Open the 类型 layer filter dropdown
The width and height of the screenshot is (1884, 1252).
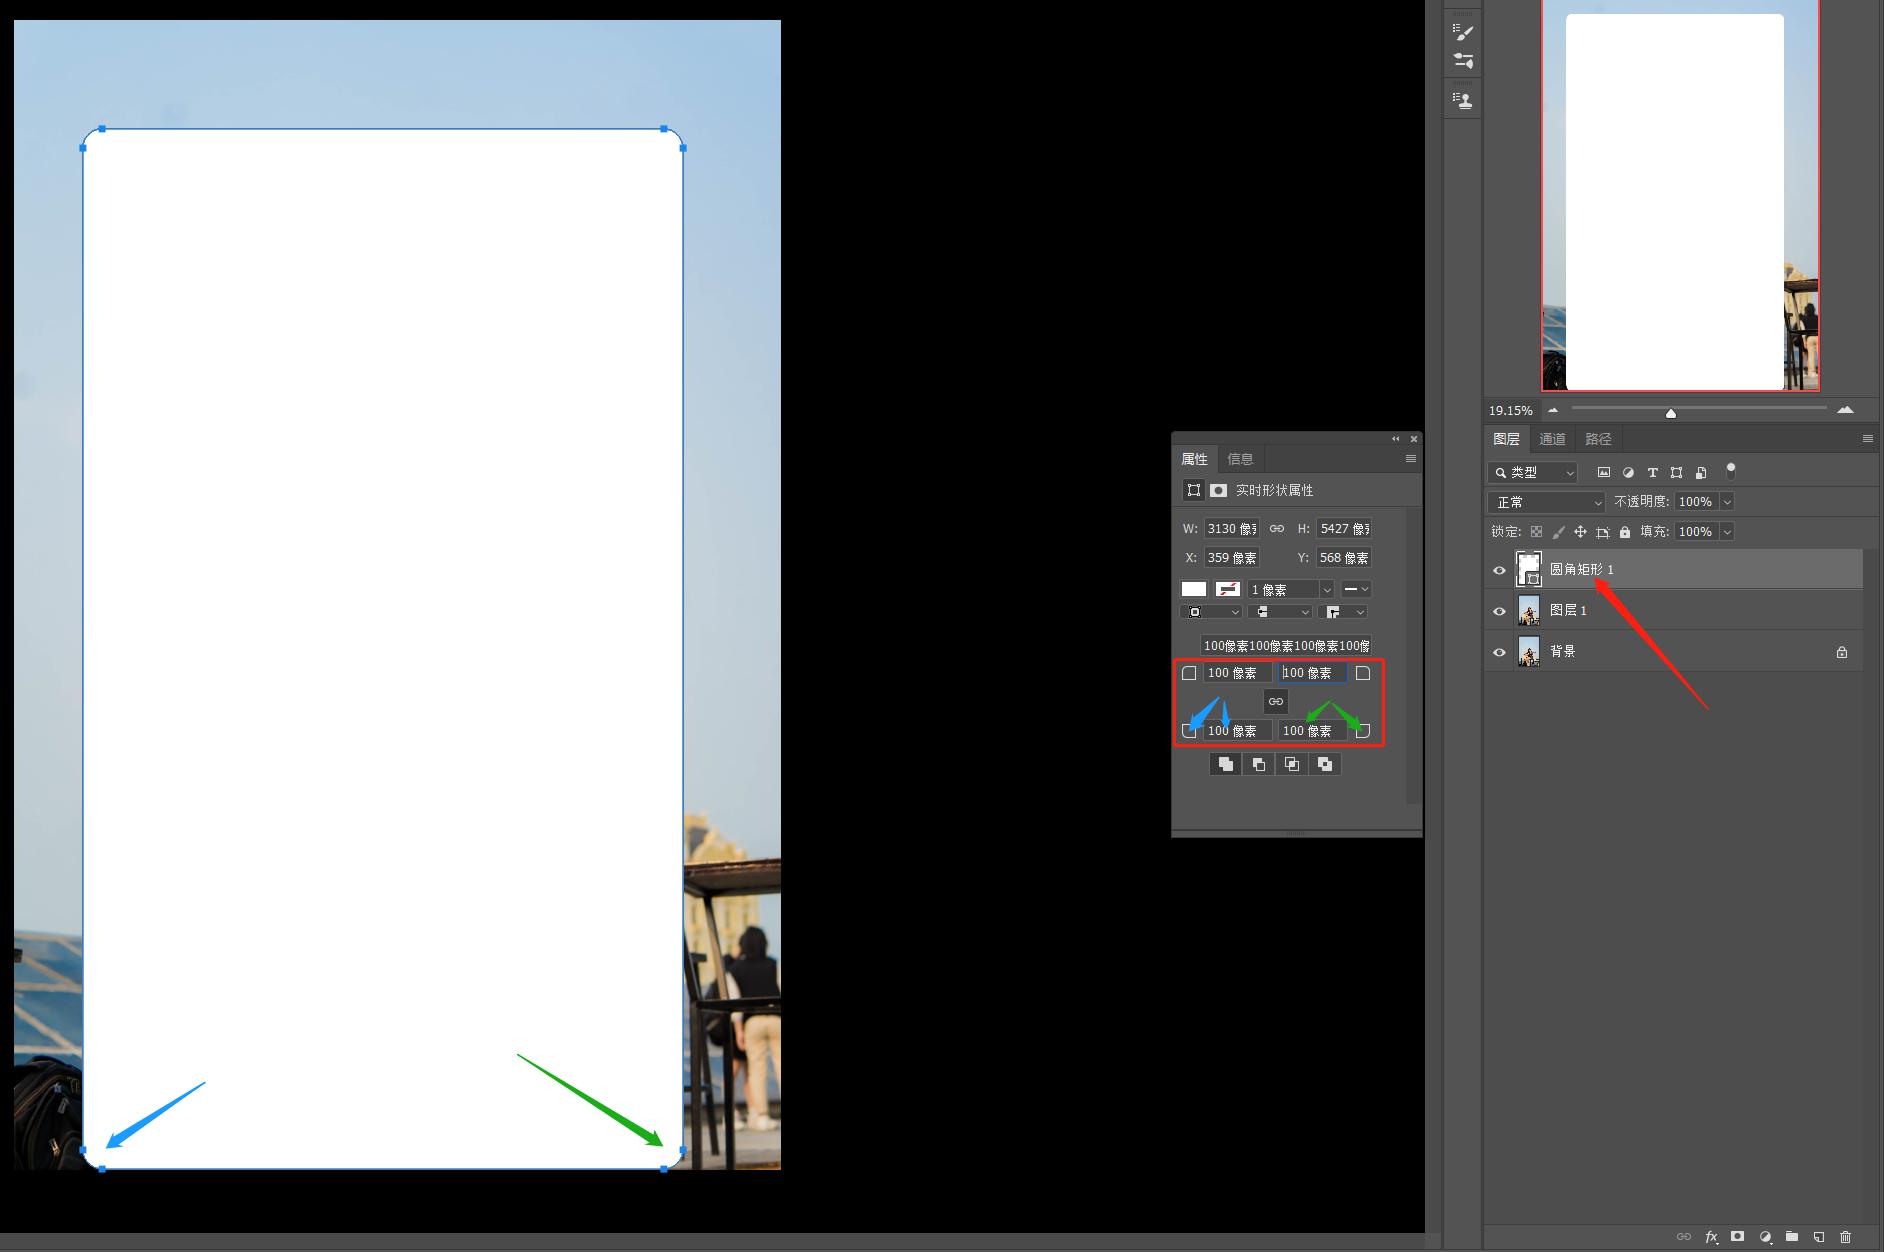[1533, 472]
